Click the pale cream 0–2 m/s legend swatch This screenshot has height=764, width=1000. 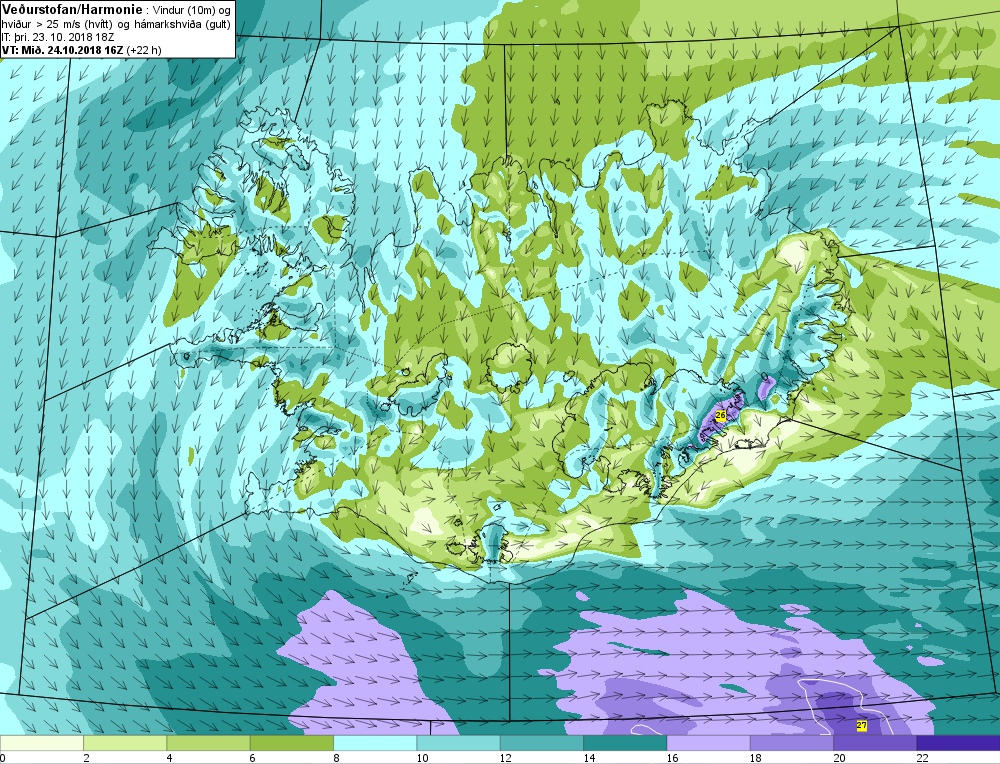(41, 743)
